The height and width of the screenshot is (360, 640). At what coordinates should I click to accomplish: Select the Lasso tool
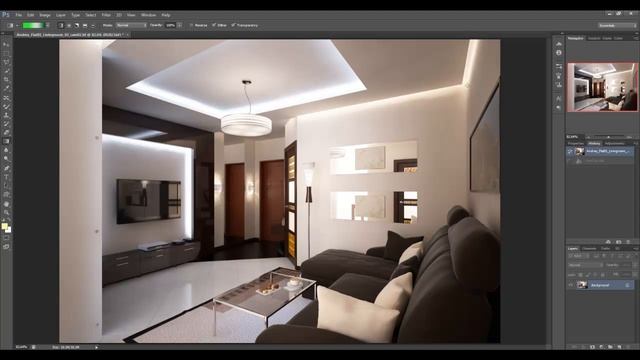click(6, 62)
